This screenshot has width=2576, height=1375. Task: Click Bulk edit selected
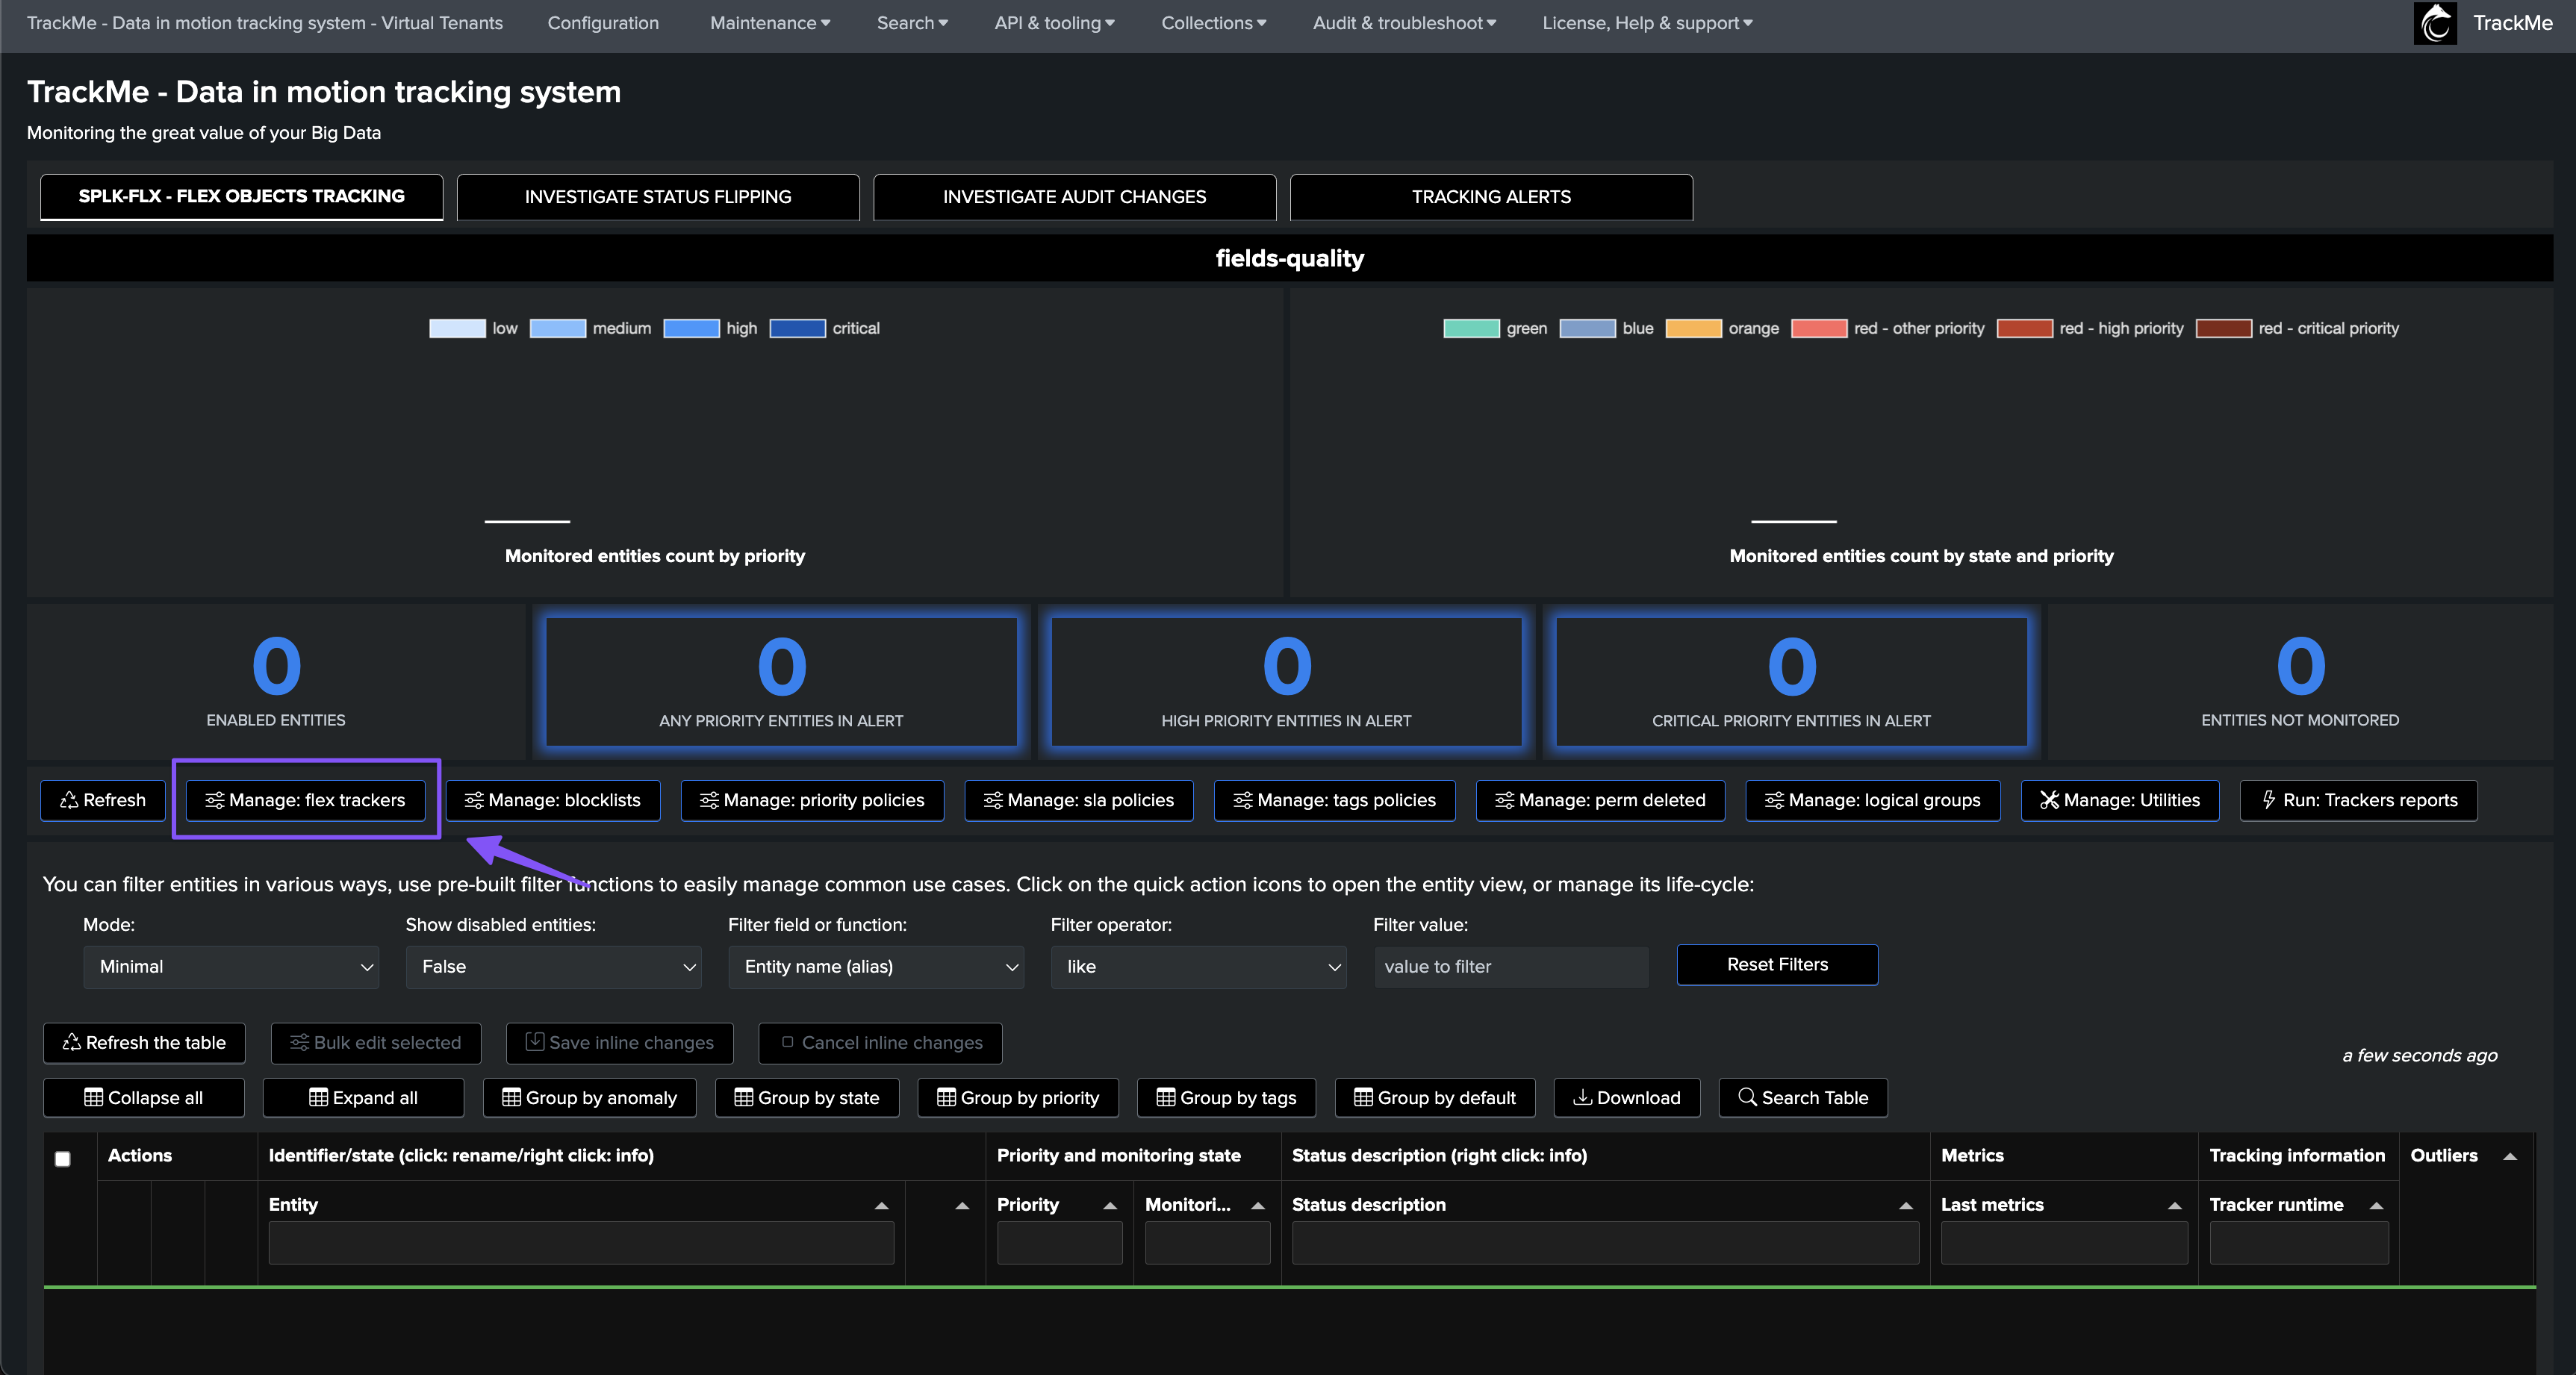click(x=376, y=1043)
